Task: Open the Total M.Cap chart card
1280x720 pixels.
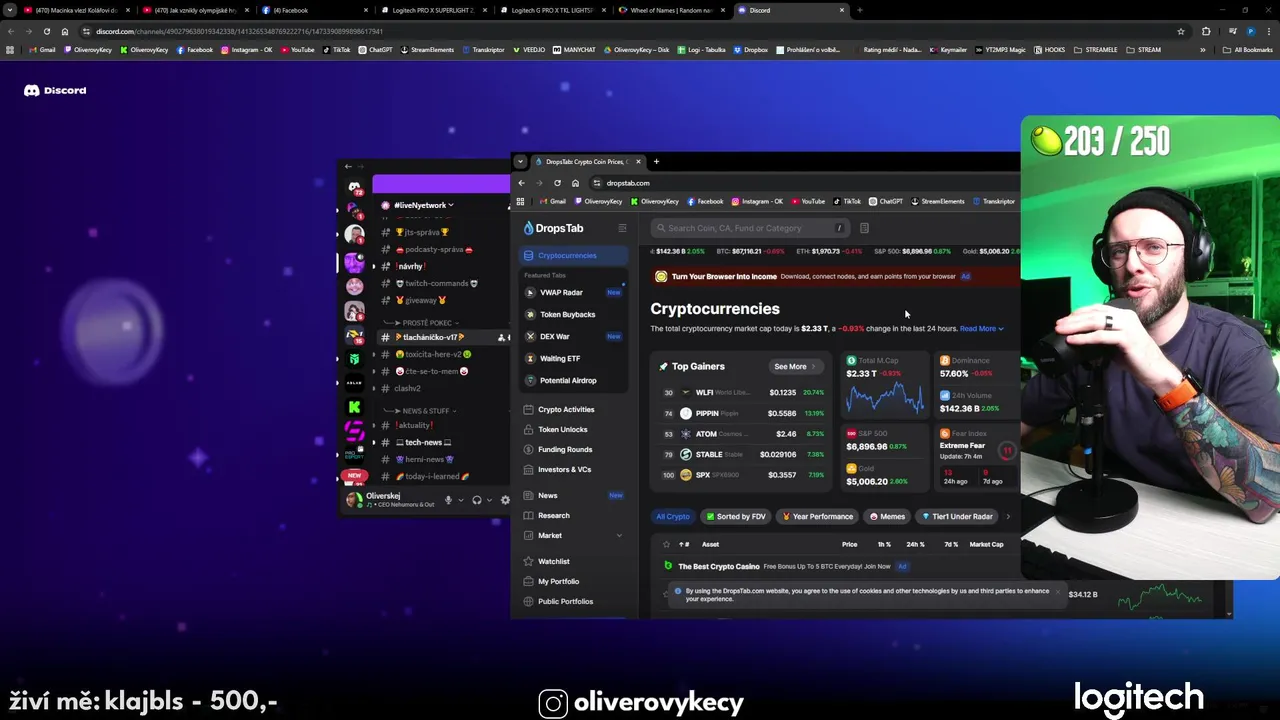Action: pos(885,386)
